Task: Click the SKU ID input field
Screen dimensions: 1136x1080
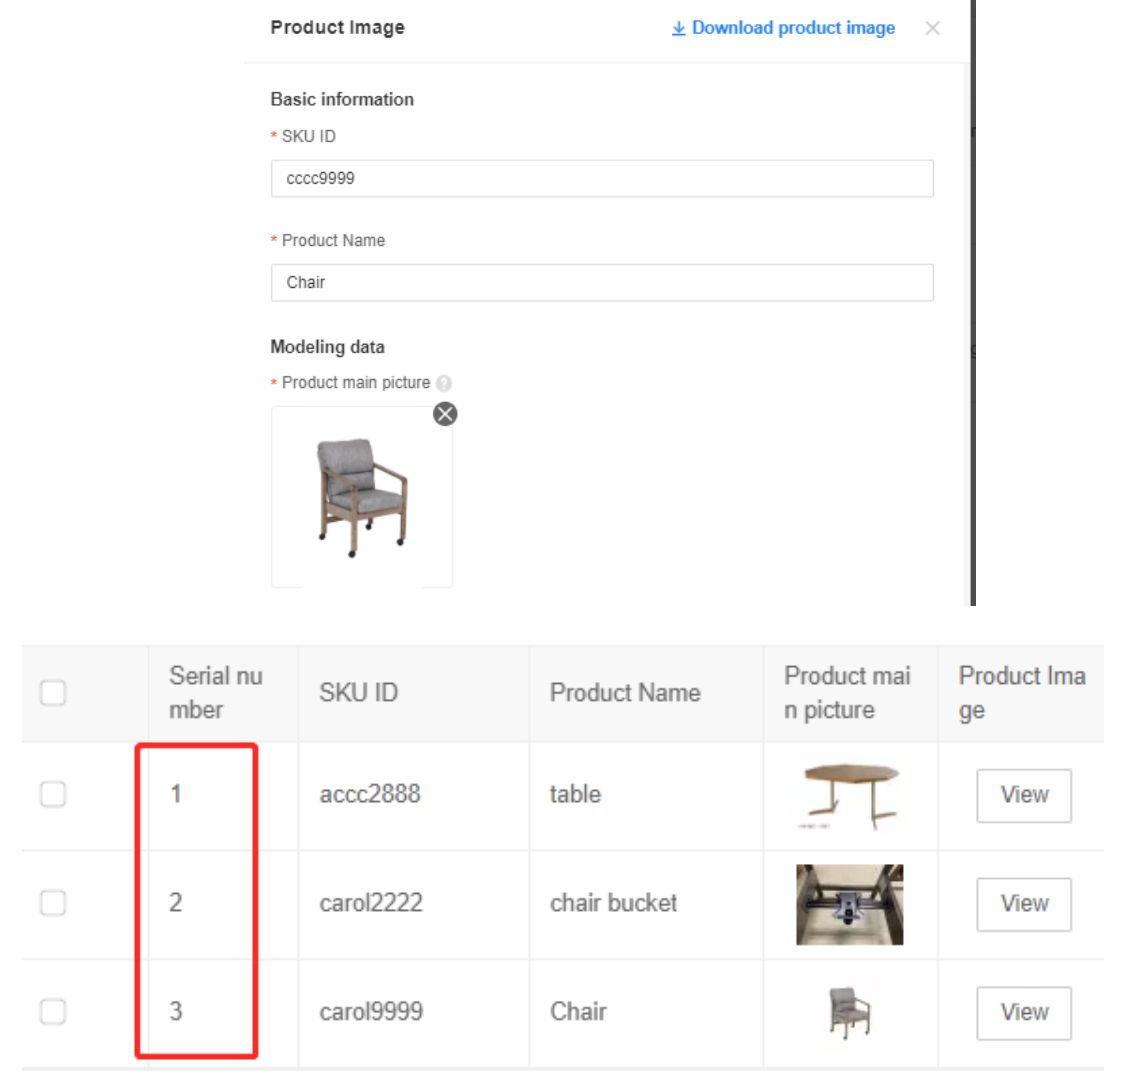Action: click(602, 179)
